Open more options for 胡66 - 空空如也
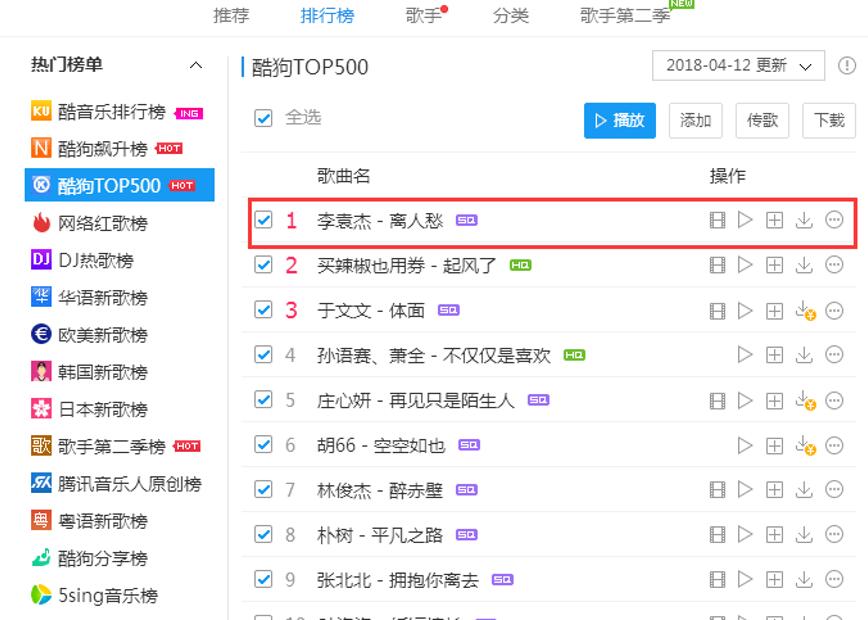 pos(834,446)
